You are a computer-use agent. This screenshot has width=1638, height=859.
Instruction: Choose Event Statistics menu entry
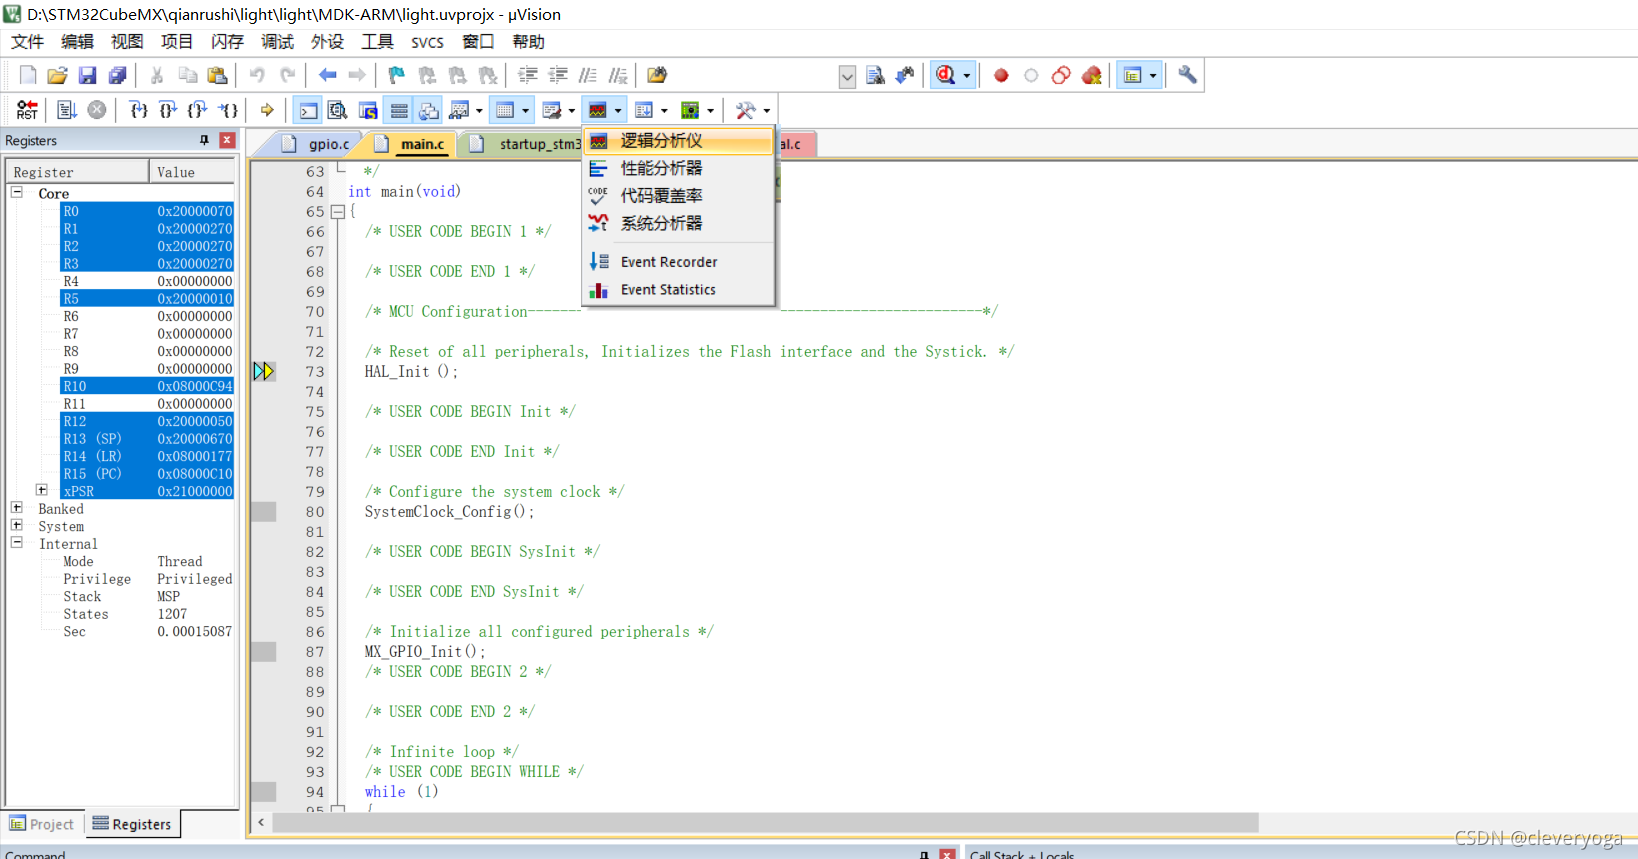click(x=679, y=290)
